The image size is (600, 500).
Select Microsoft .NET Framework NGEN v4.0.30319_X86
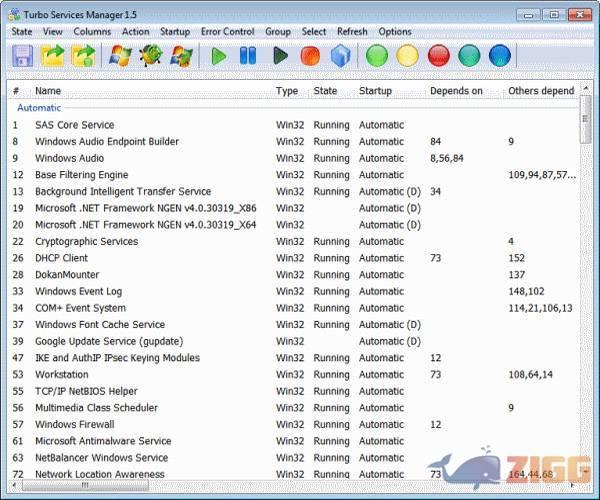[293, 208]
